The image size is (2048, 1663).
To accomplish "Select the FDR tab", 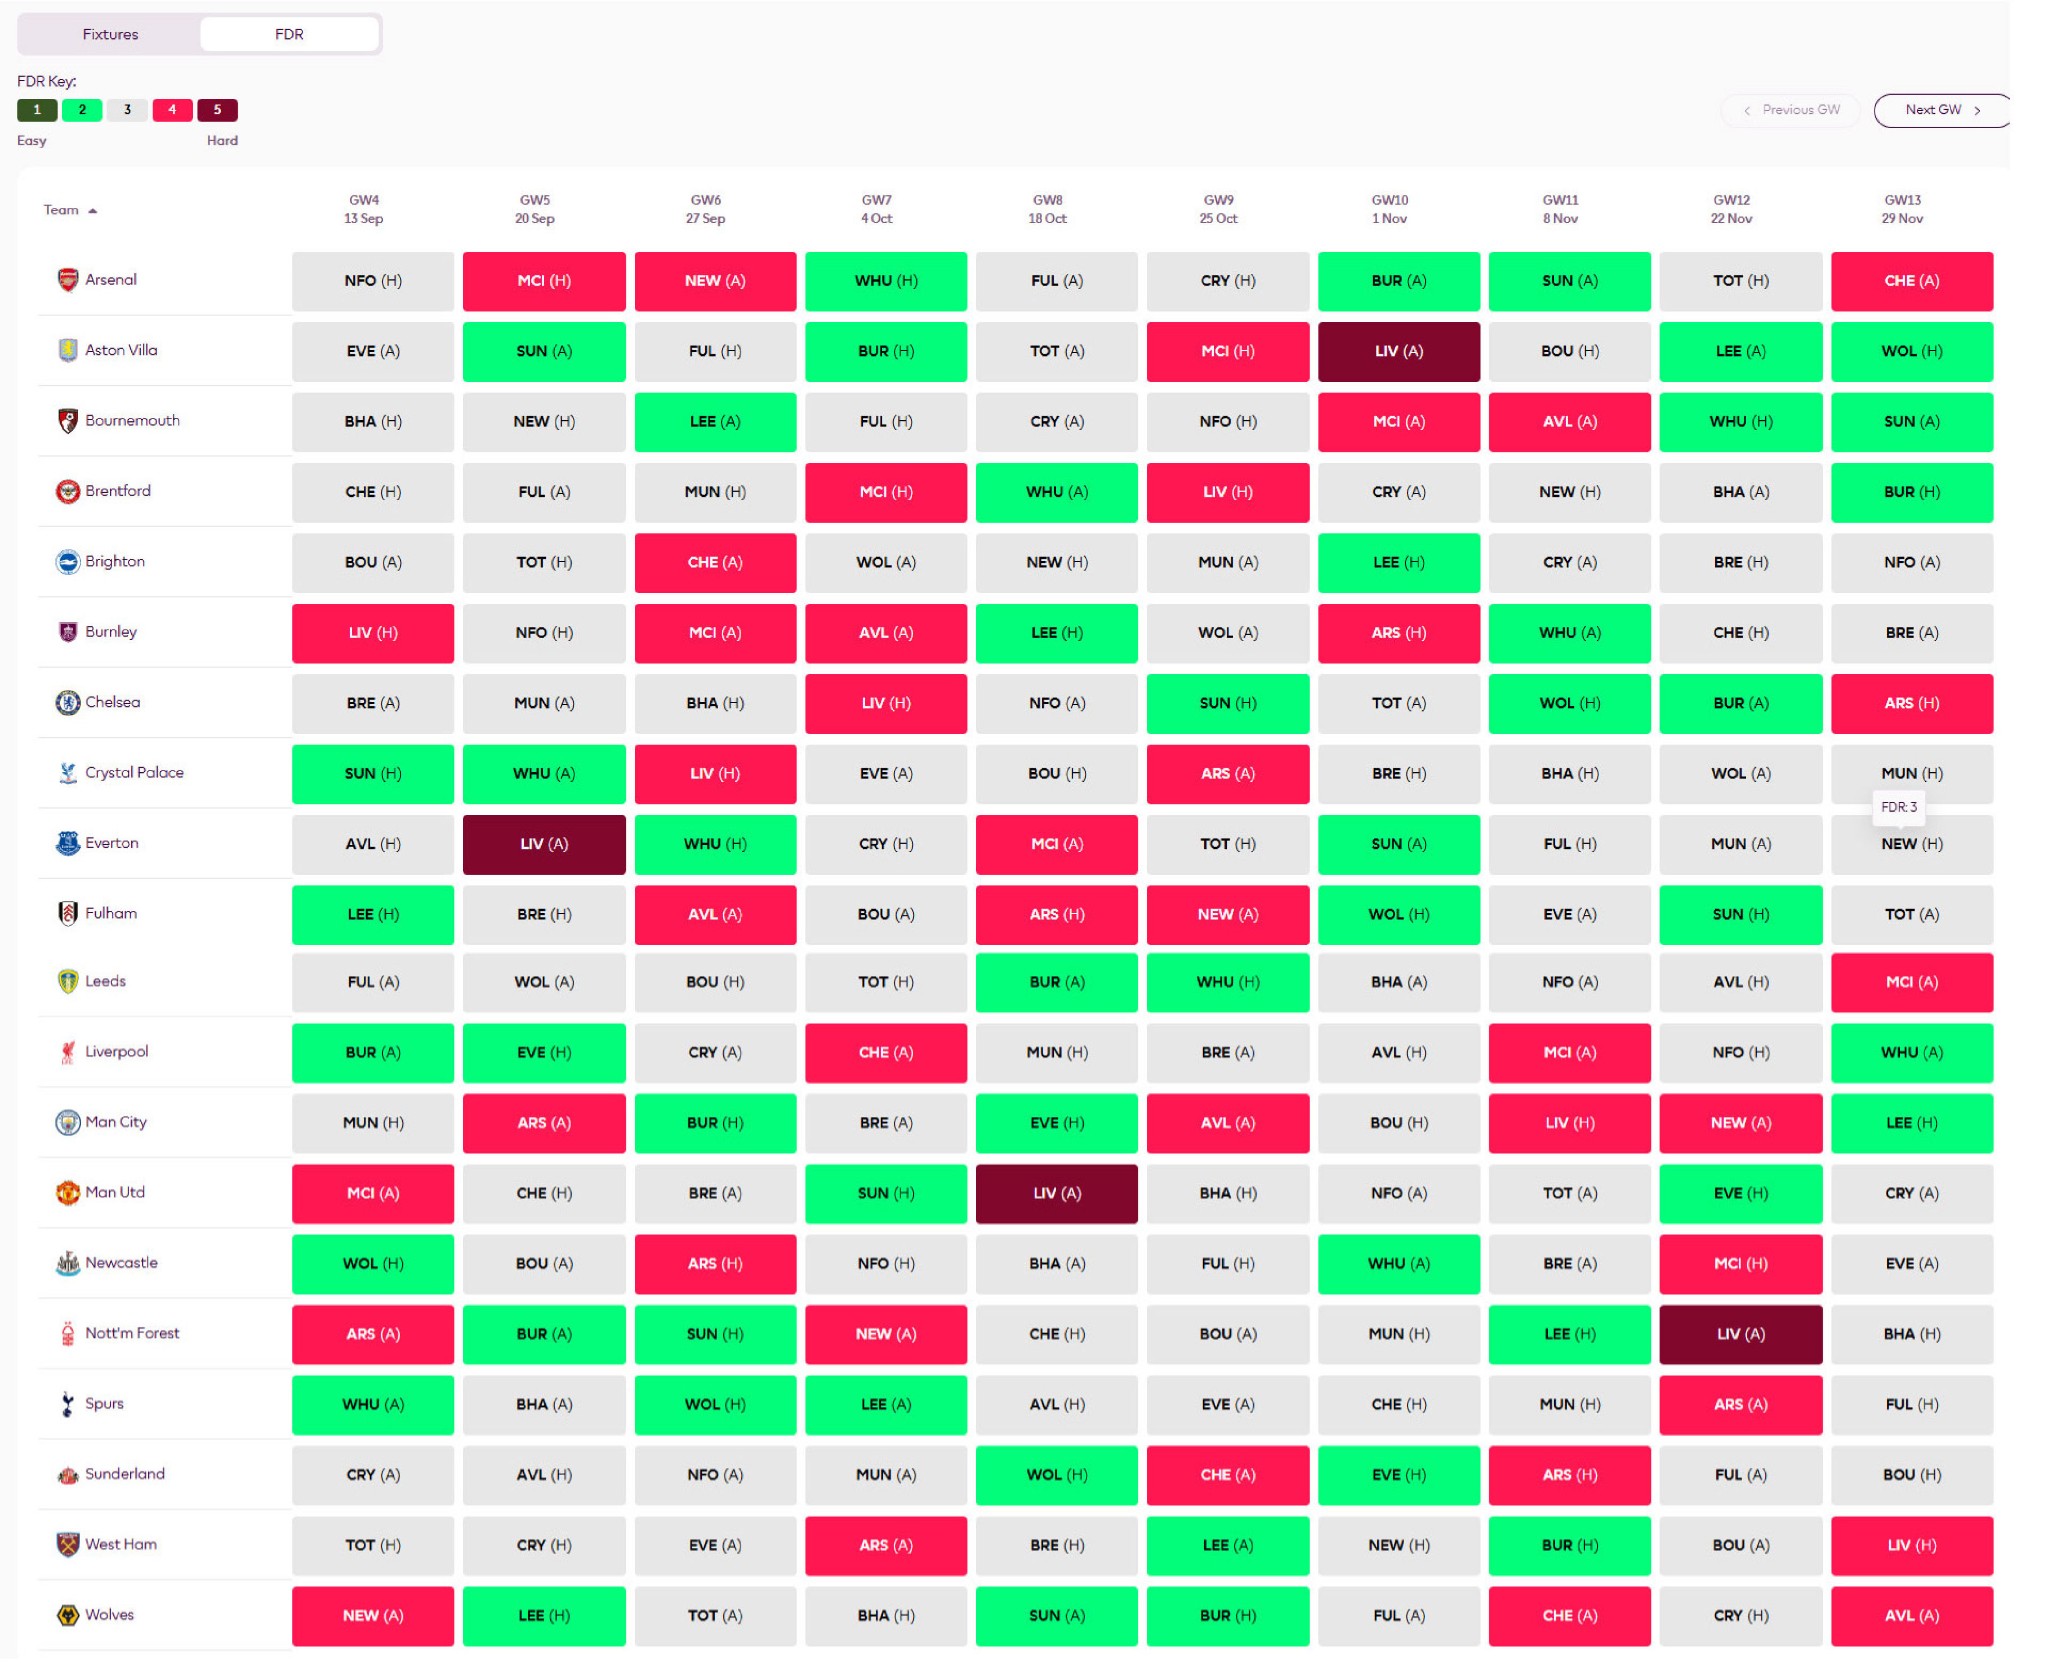I will pos(289,34).
